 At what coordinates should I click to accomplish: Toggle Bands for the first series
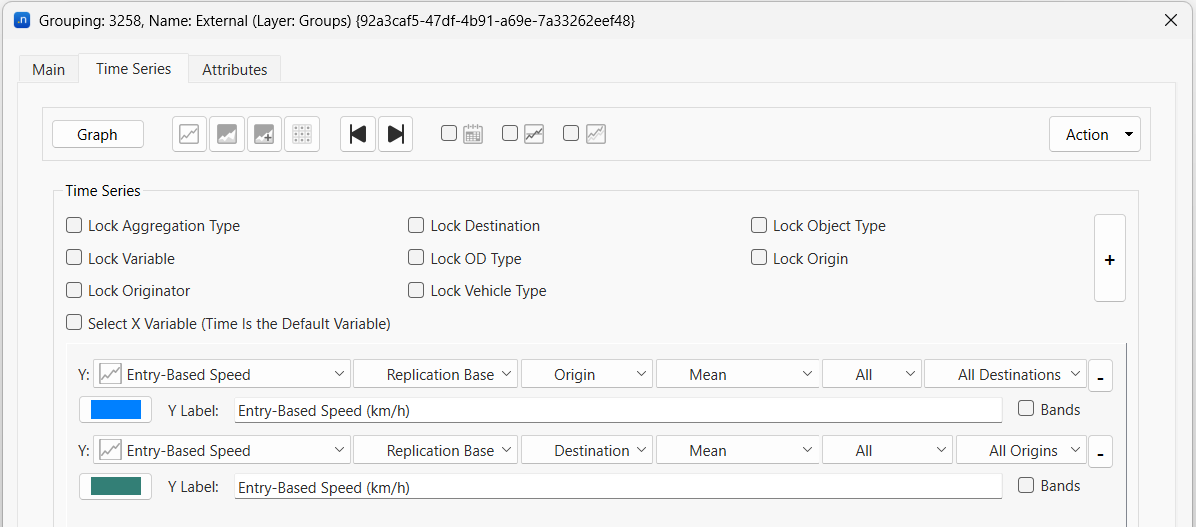click(x=1025, y=409)
